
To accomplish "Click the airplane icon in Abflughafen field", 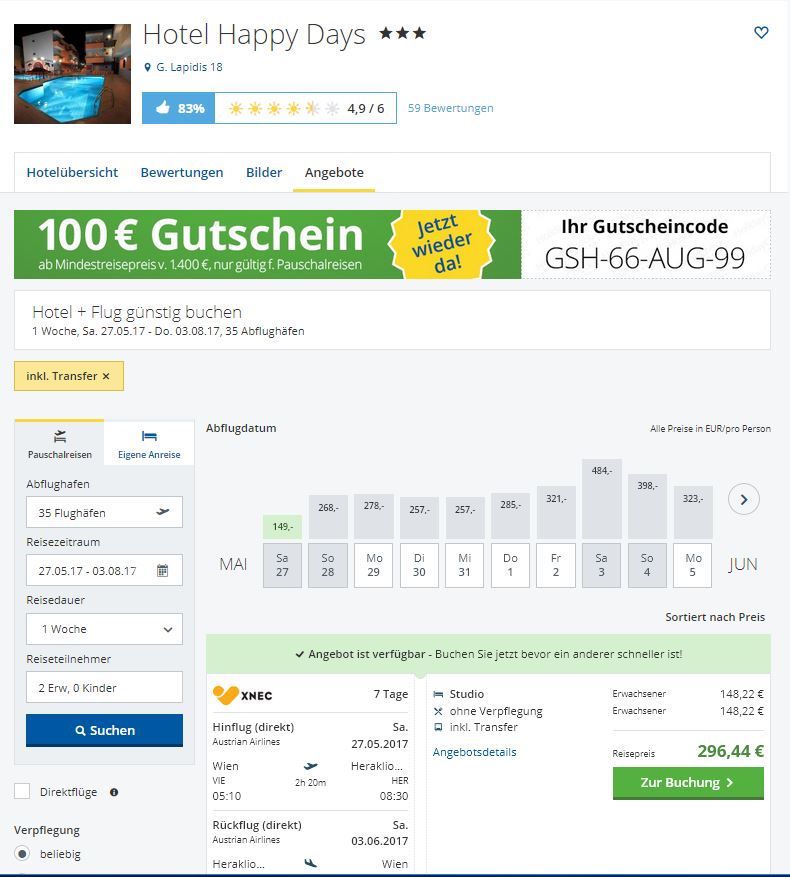I will (x=163, y=512).
